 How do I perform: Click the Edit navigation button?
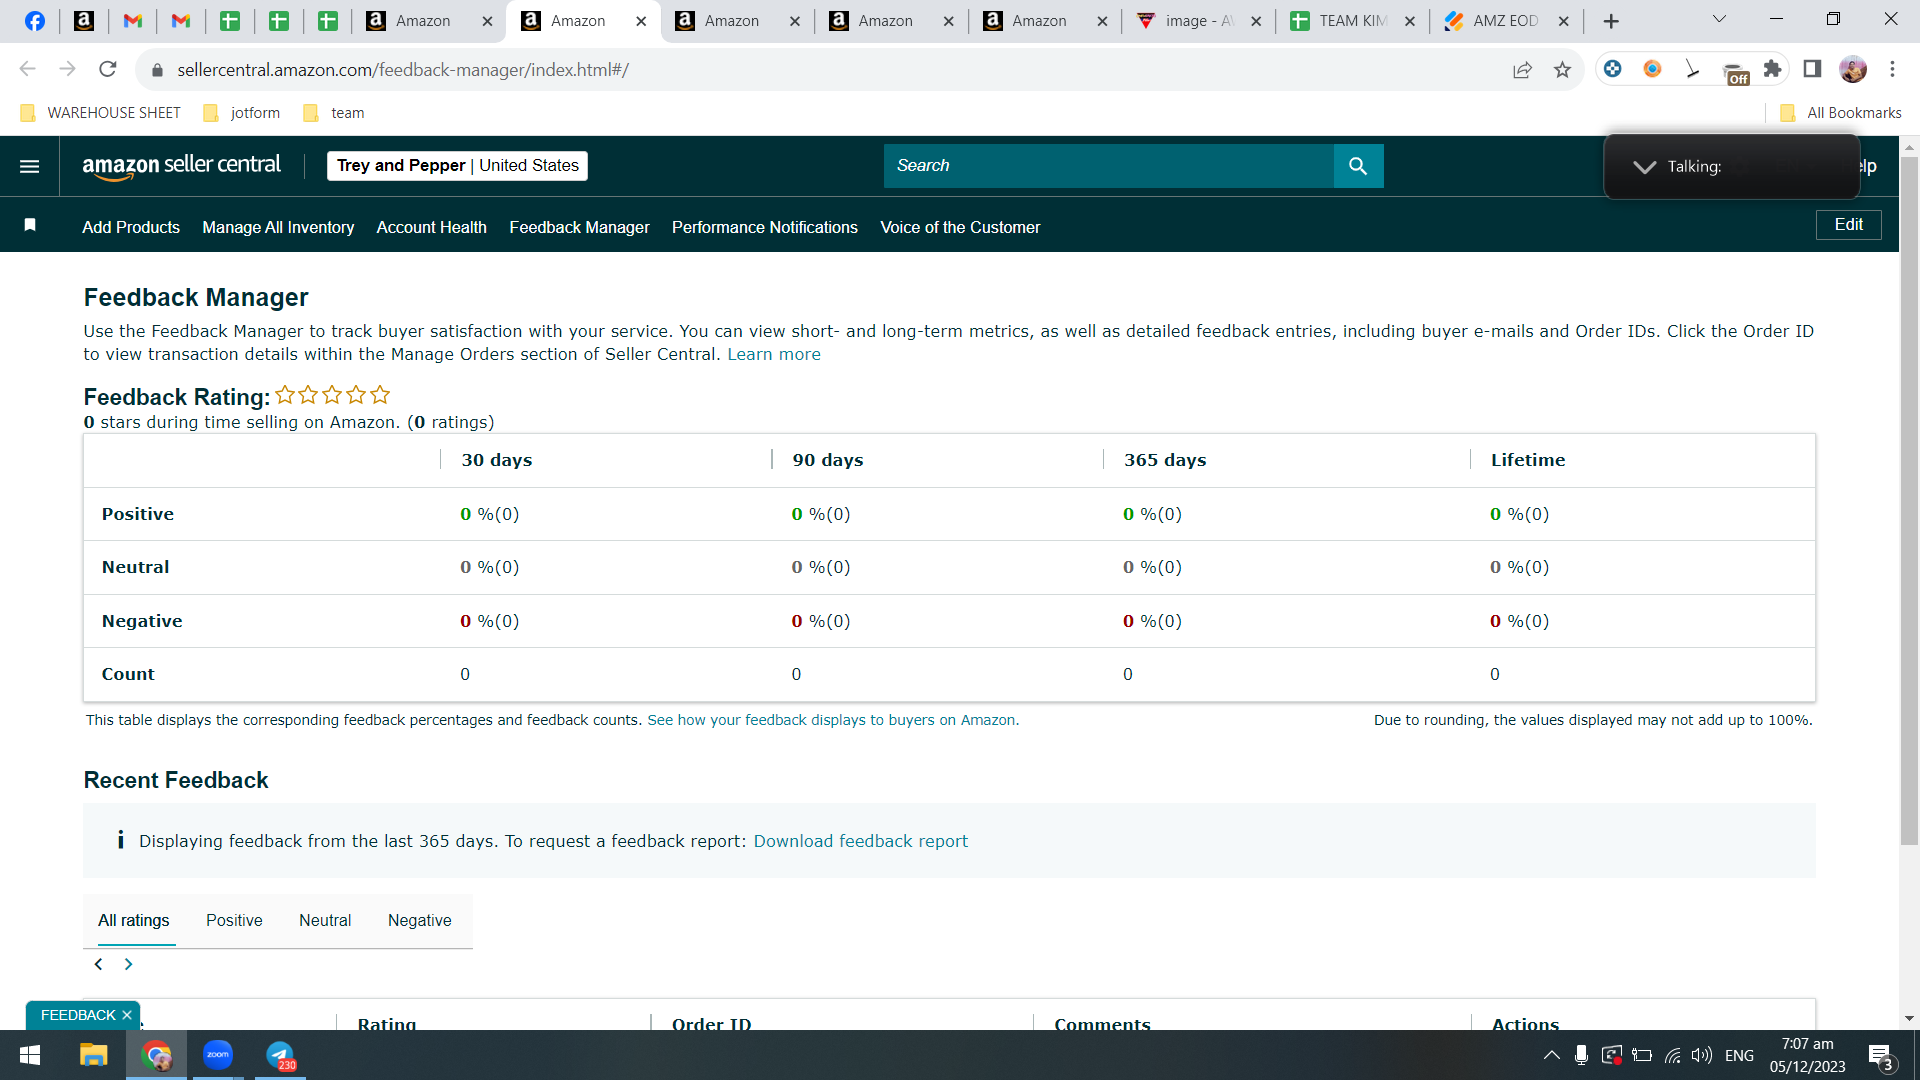tap(1848, 225)
